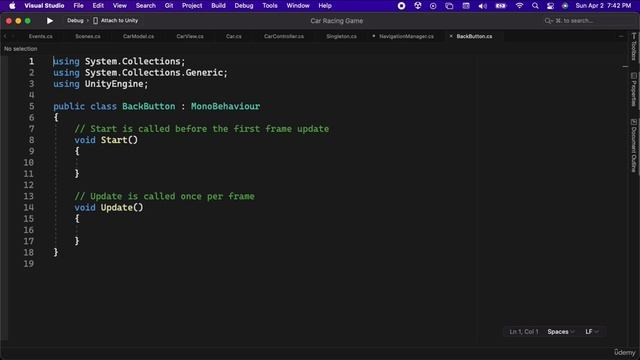The width and height of the screenshot is (640, 360).
Task: Open the Git menu
Action: [169, 6]
